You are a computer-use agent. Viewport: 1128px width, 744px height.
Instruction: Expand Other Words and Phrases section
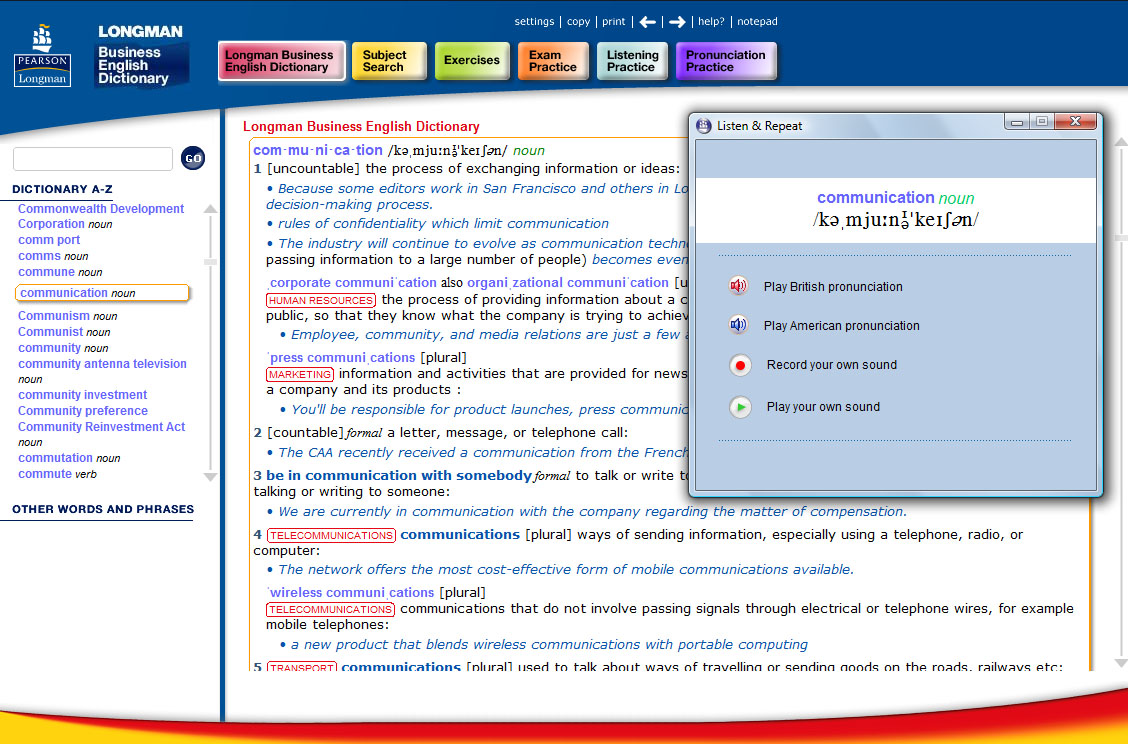[x=103, y=509]
